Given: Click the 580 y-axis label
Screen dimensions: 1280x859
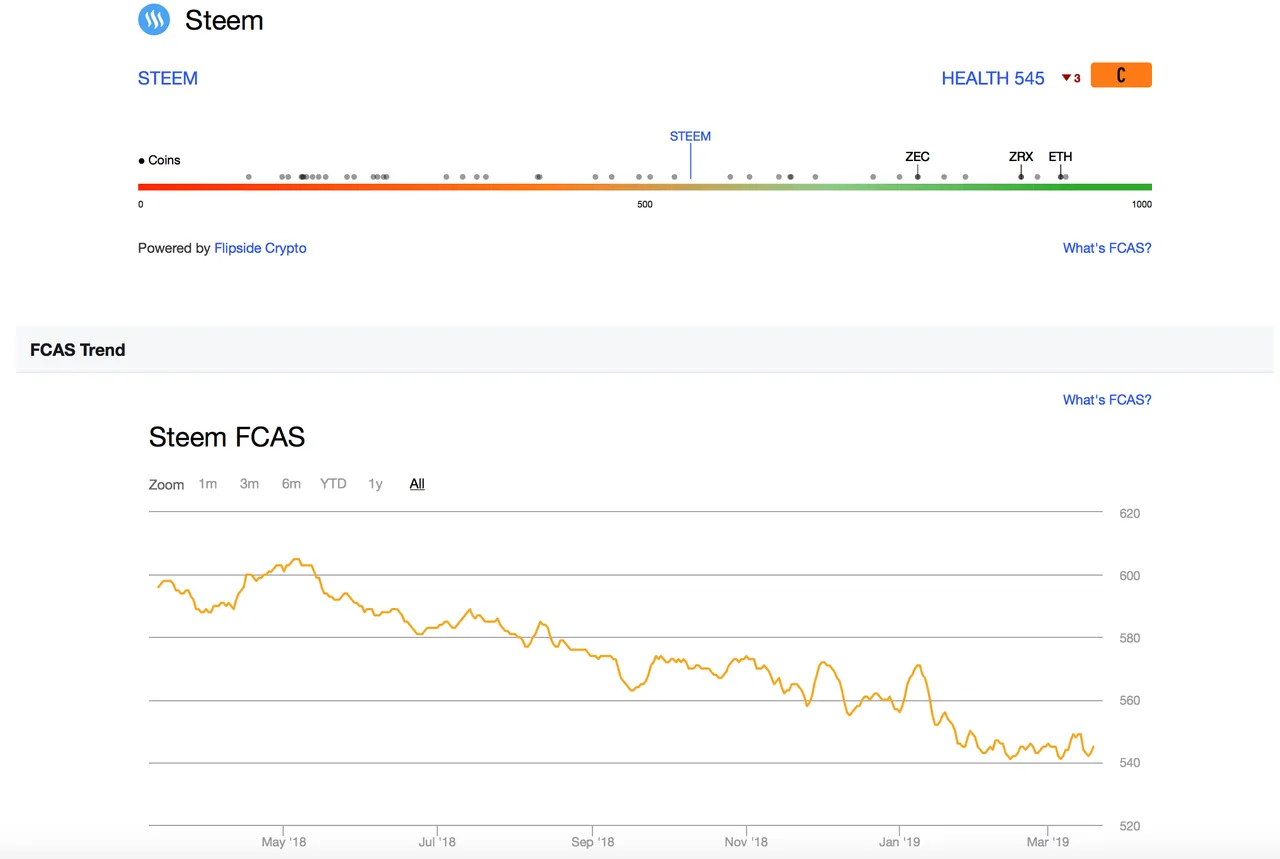Looking at the screenshot, I should pyautogui.click(x=1130, y=638).
